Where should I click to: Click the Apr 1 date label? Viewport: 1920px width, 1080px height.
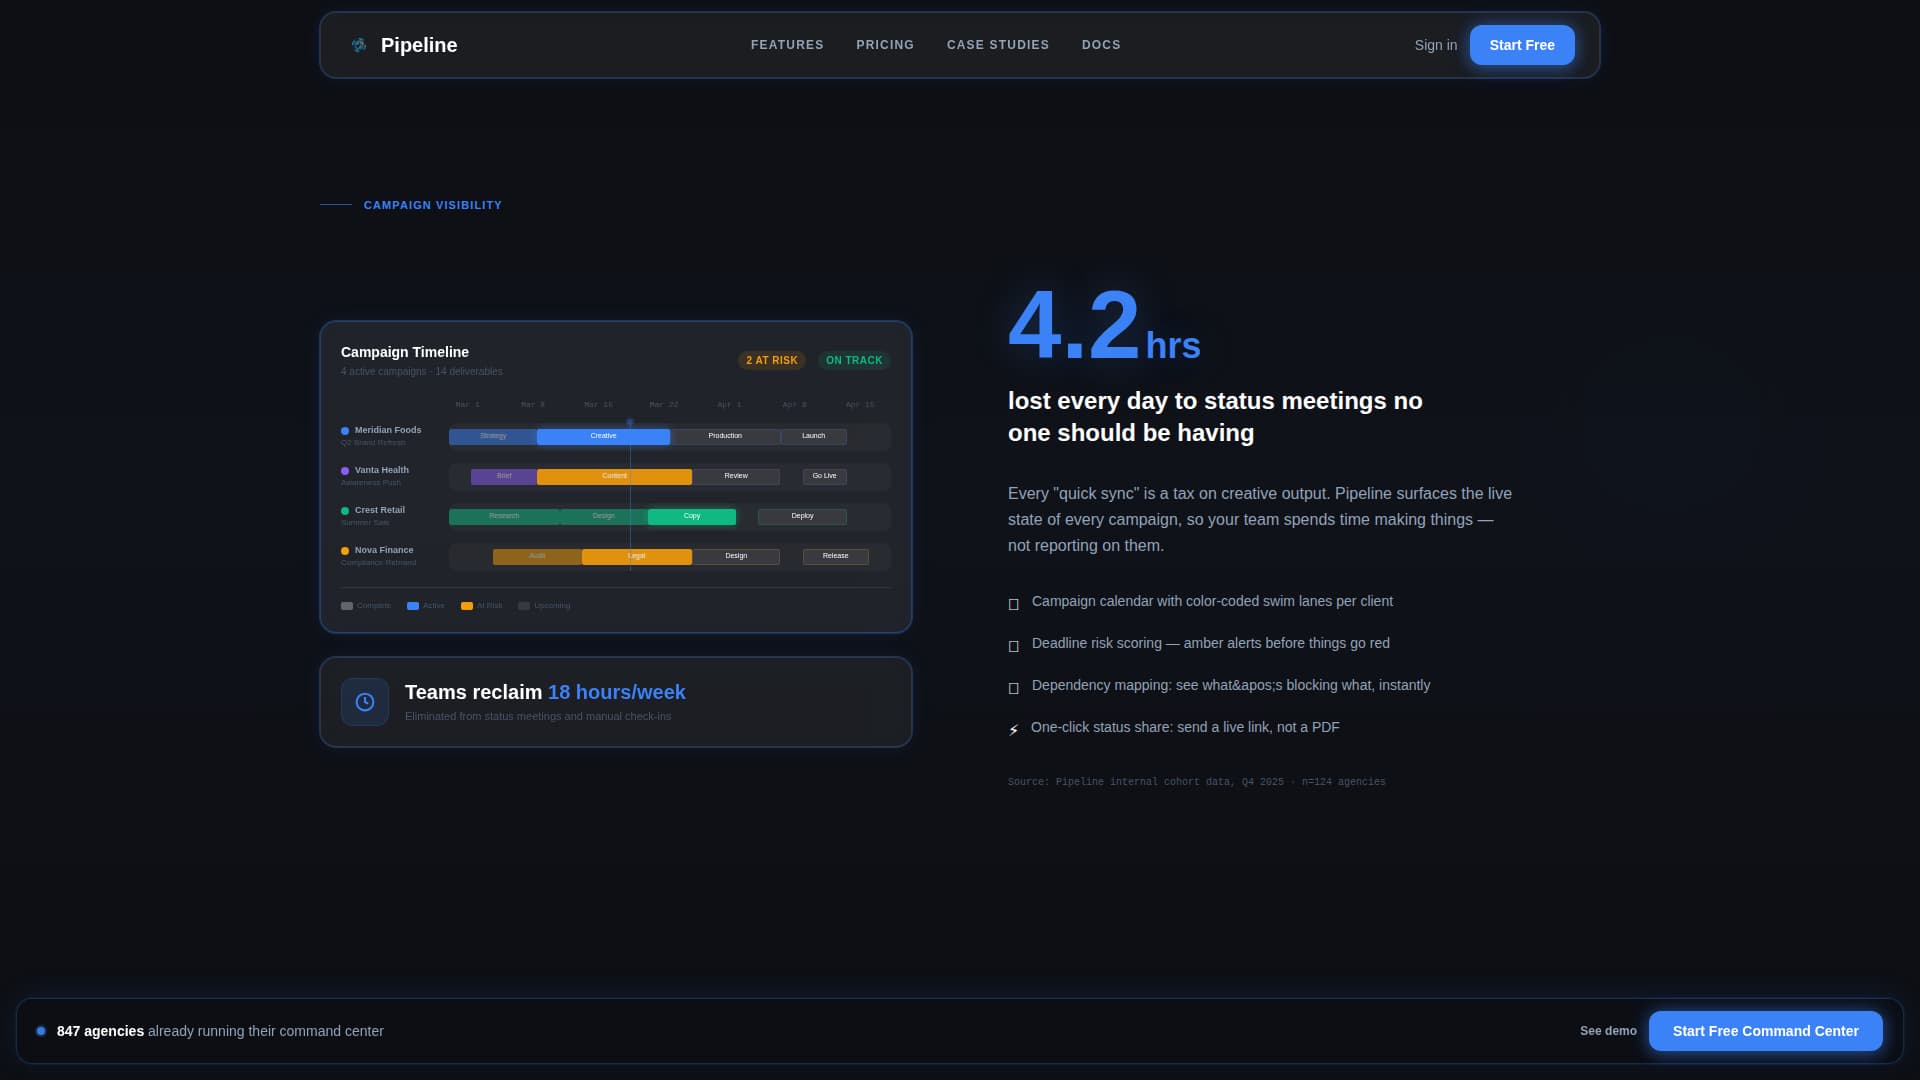tap(729, 405)
